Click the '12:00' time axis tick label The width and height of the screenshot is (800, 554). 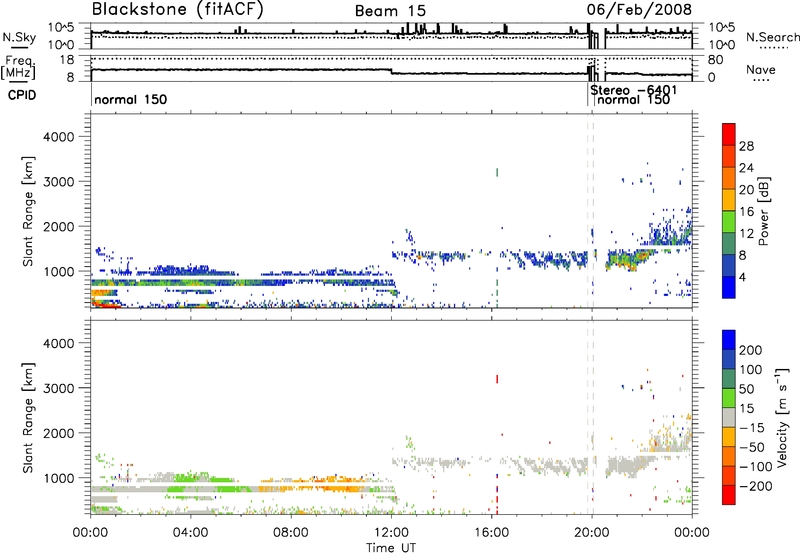pyautogui.click(x=391, y=533)
